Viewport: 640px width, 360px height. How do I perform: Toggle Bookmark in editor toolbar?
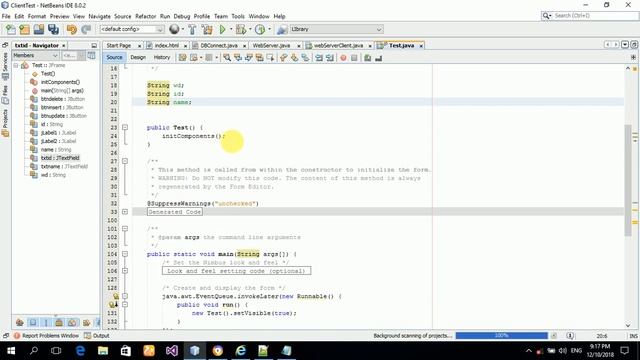305,58
